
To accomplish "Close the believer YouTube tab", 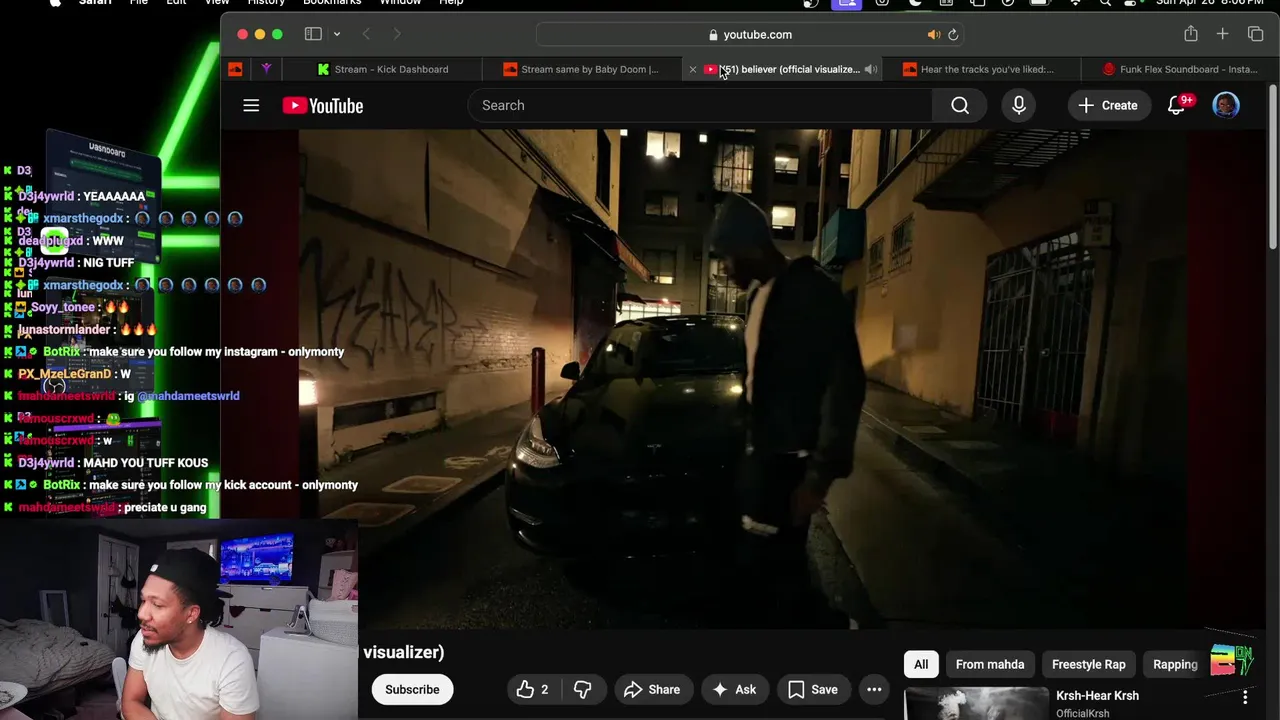I will (692, 69).
